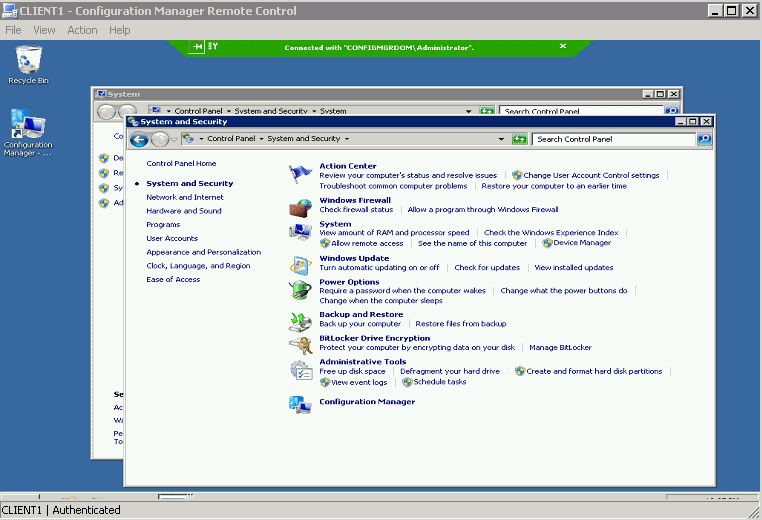This screenshot has width=762, height=520.
Task: Click the Action Center flag icon
Action: [x=300, y=174]
